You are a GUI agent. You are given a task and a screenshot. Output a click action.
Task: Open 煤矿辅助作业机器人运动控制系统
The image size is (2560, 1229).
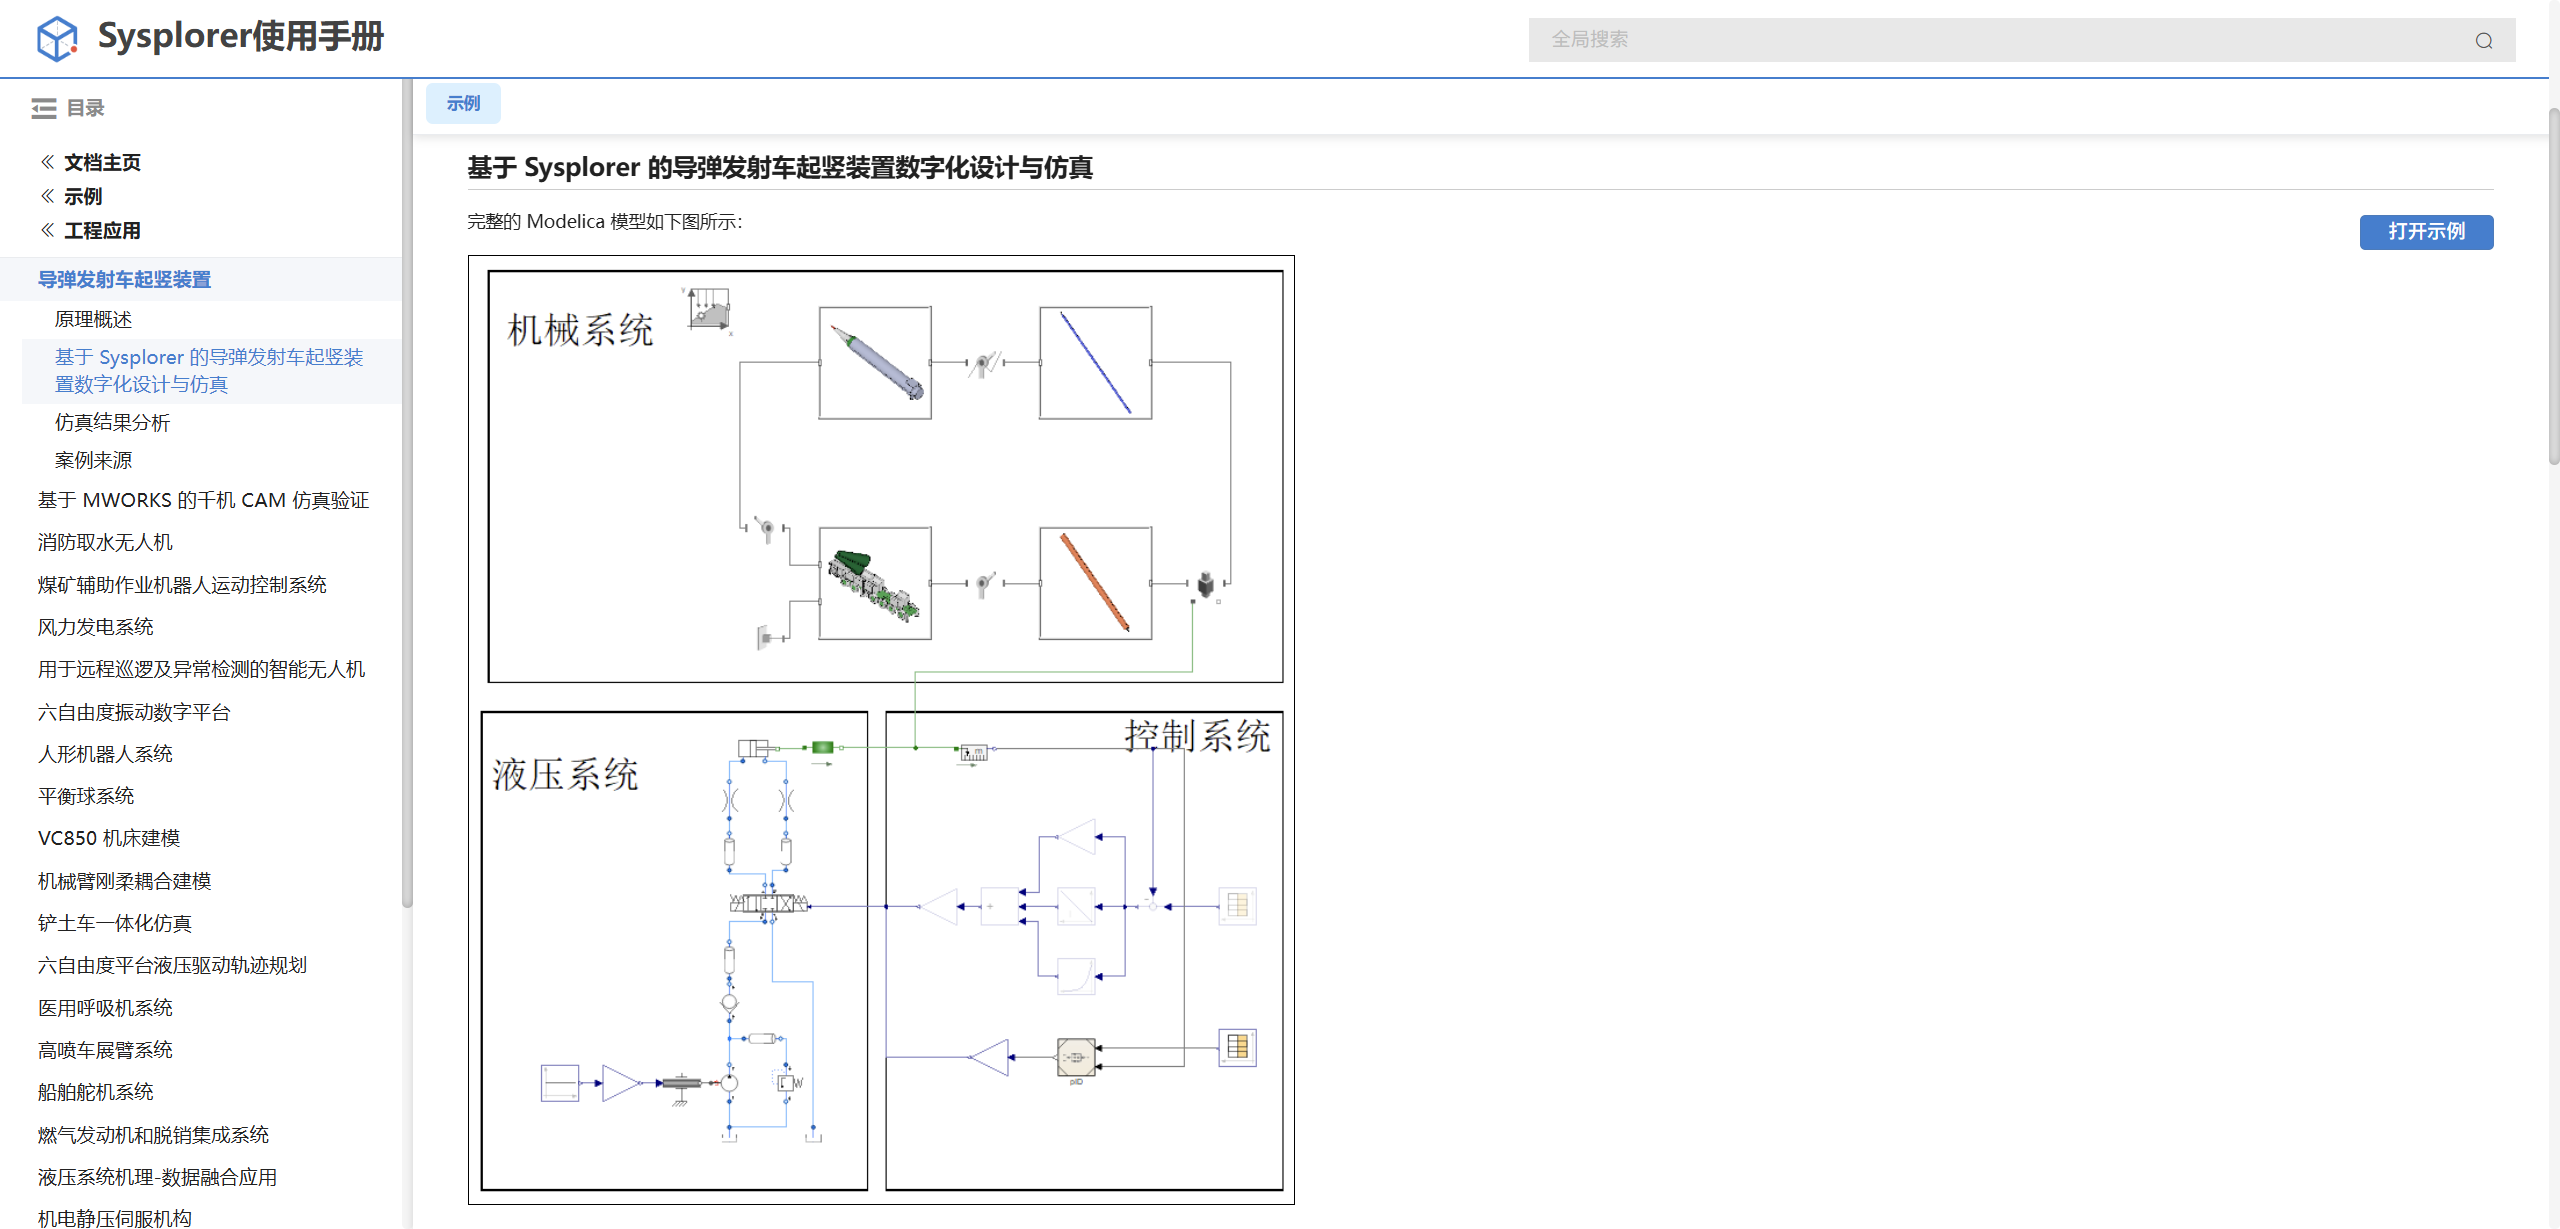(x=183, y=585)
